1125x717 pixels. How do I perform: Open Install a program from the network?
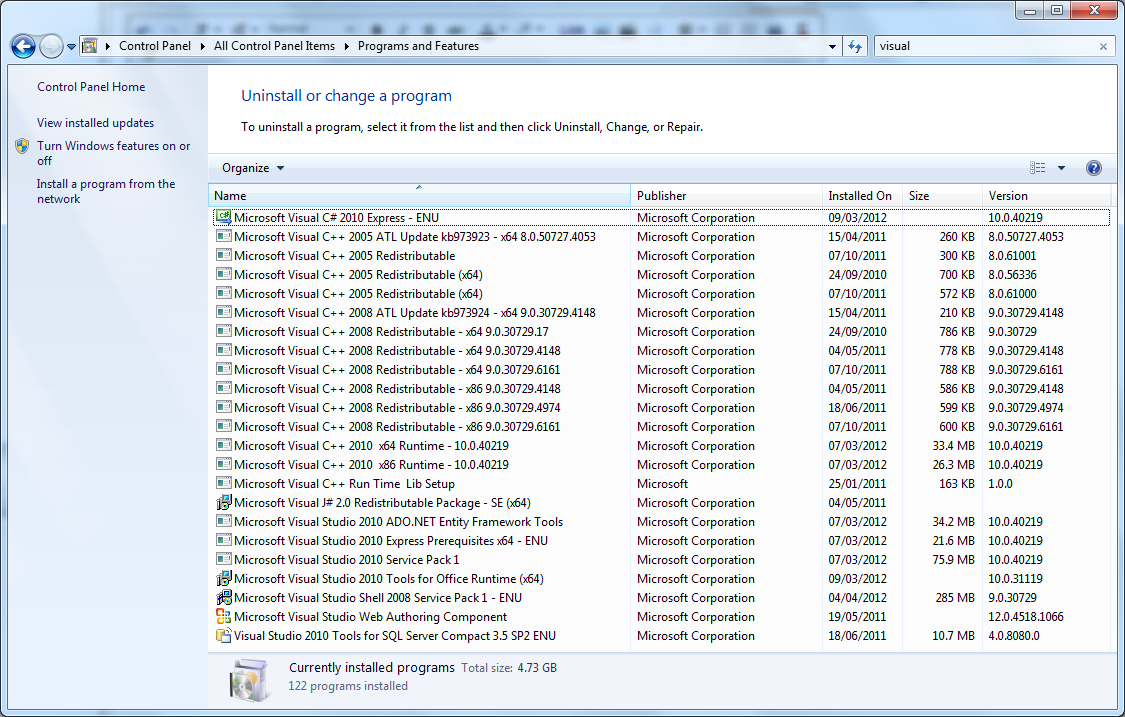(x=106, y=192)
